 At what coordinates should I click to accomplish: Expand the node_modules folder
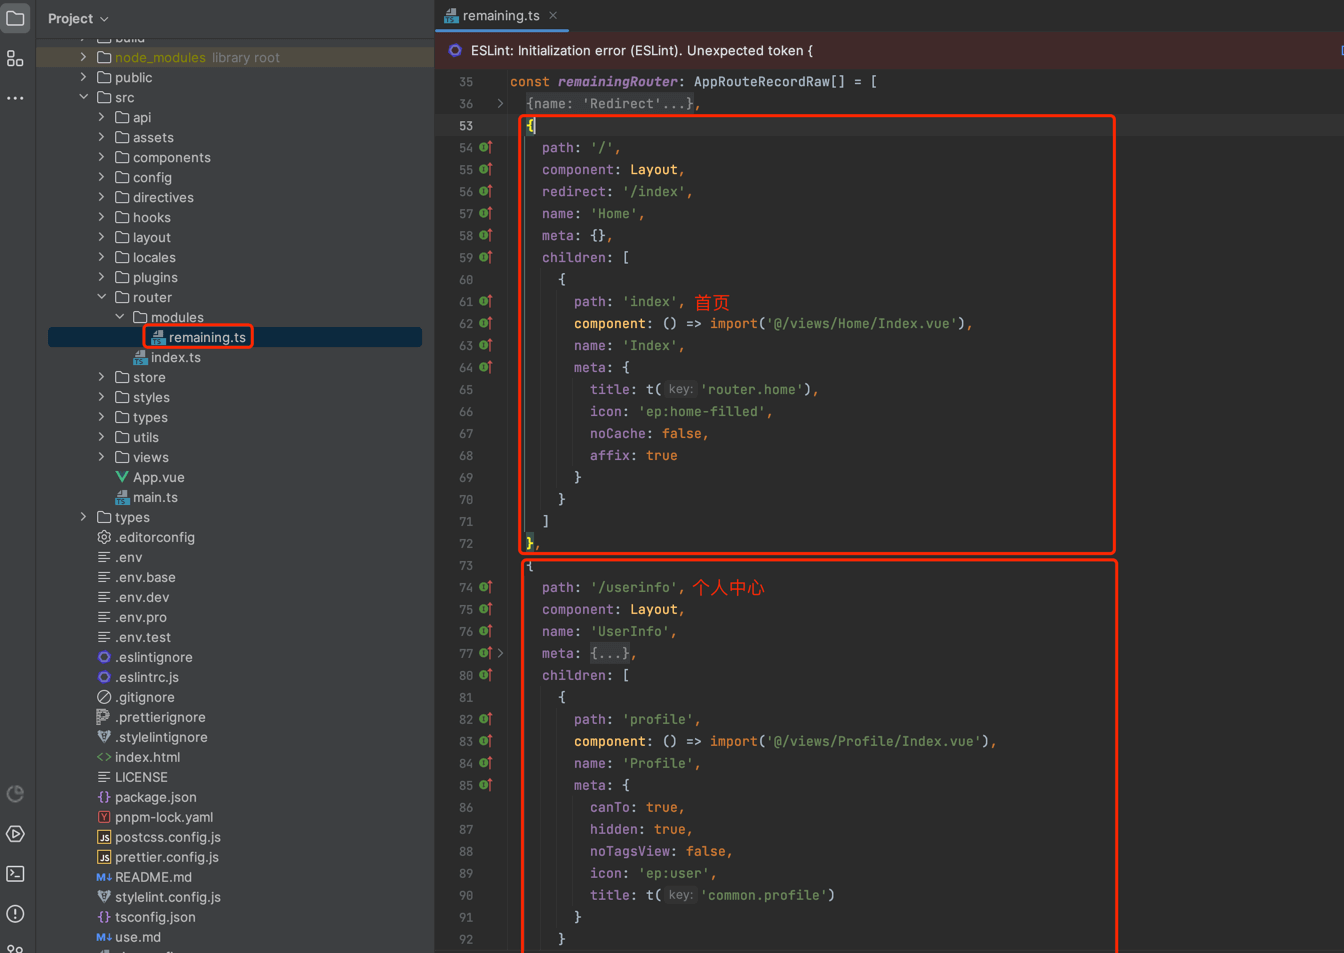(x=84, y=57)
